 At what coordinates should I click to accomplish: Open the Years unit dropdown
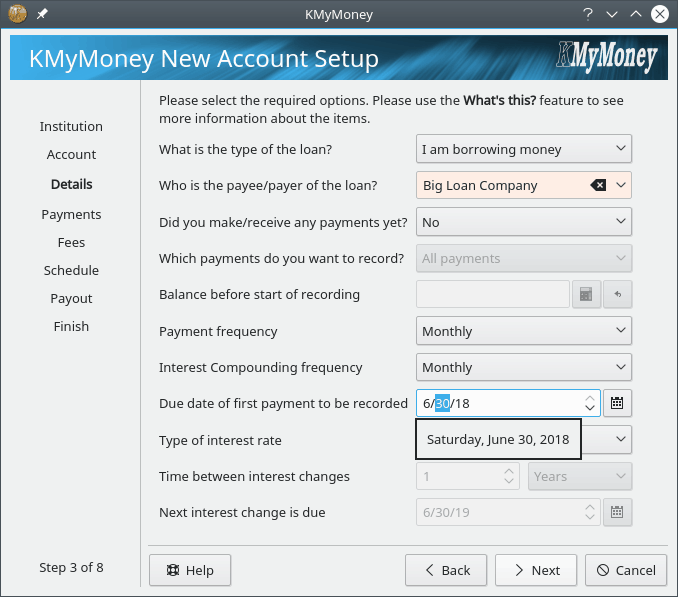[x=580, y=476]
